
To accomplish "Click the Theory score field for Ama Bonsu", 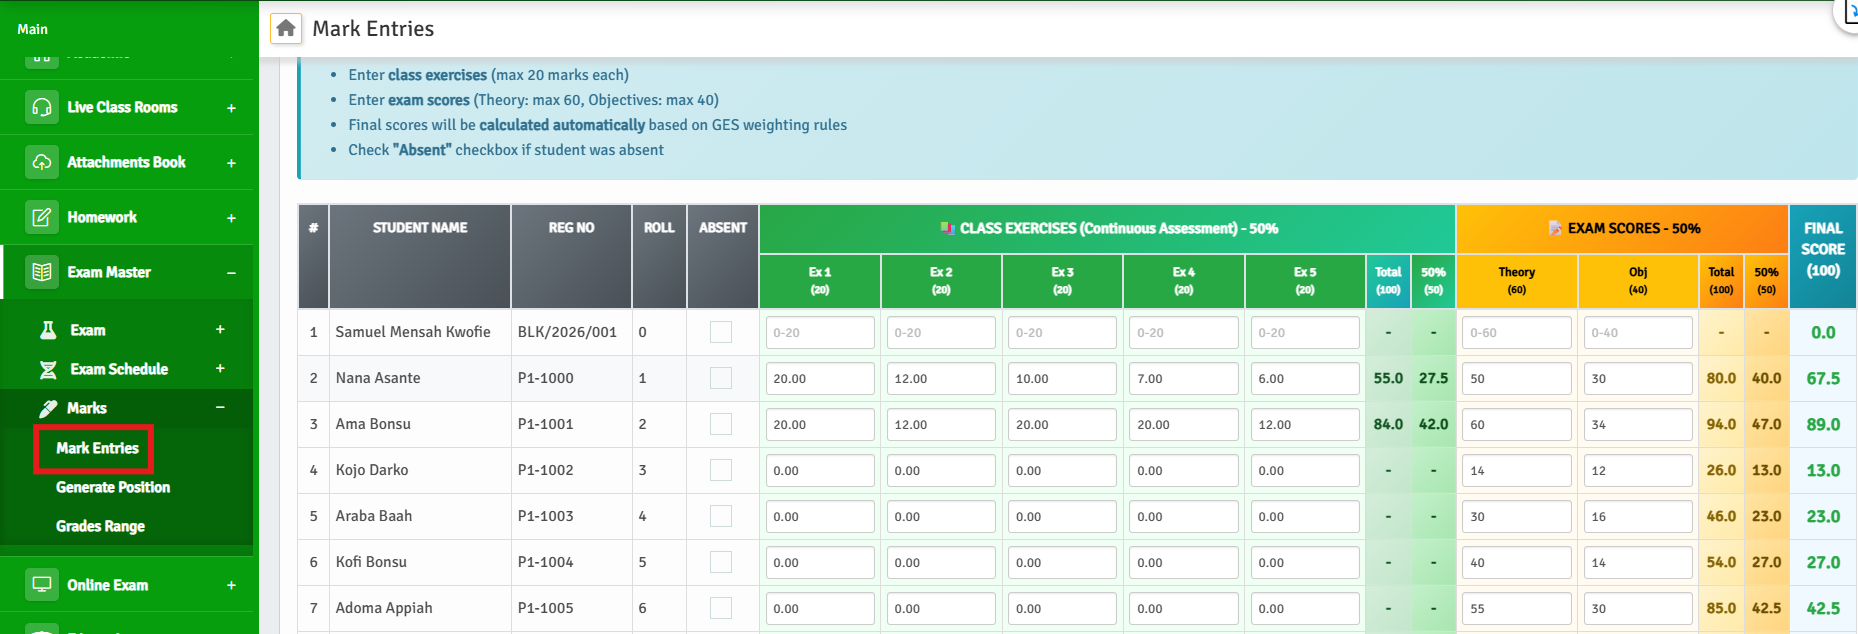I will (x=1516, y=425).
